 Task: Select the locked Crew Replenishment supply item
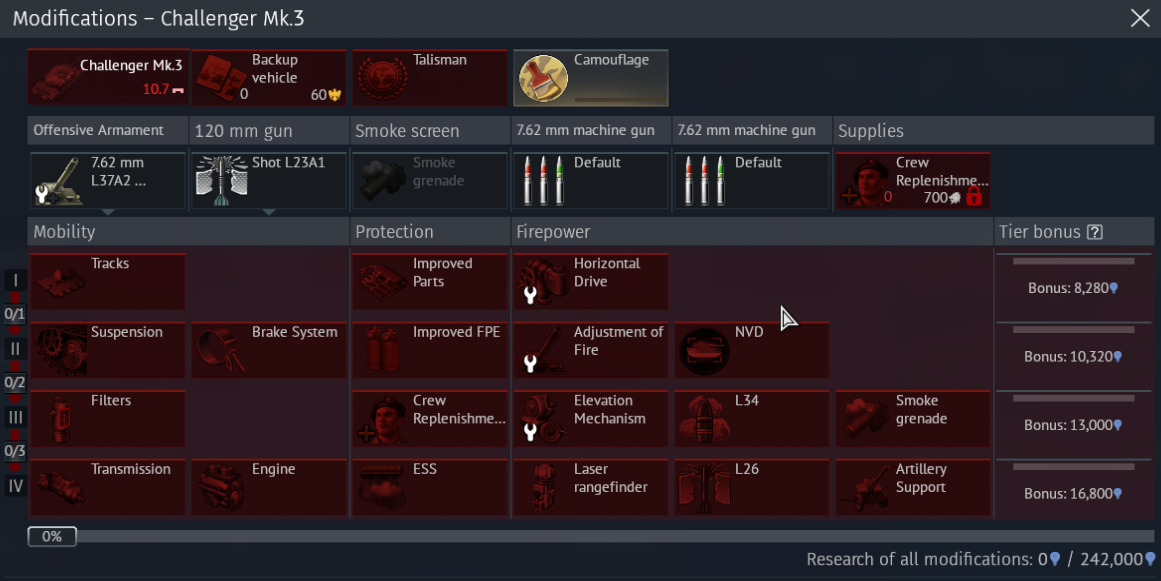[x=913, y=181]
